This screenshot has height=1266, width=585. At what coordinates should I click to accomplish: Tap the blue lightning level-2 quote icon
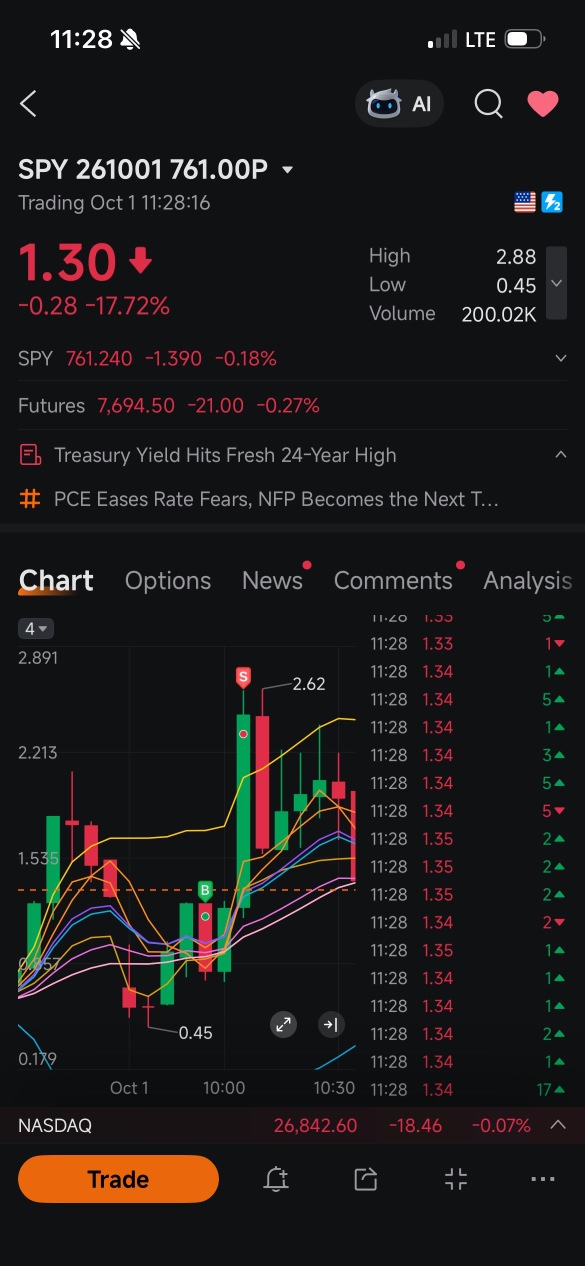tap(552, 203)
